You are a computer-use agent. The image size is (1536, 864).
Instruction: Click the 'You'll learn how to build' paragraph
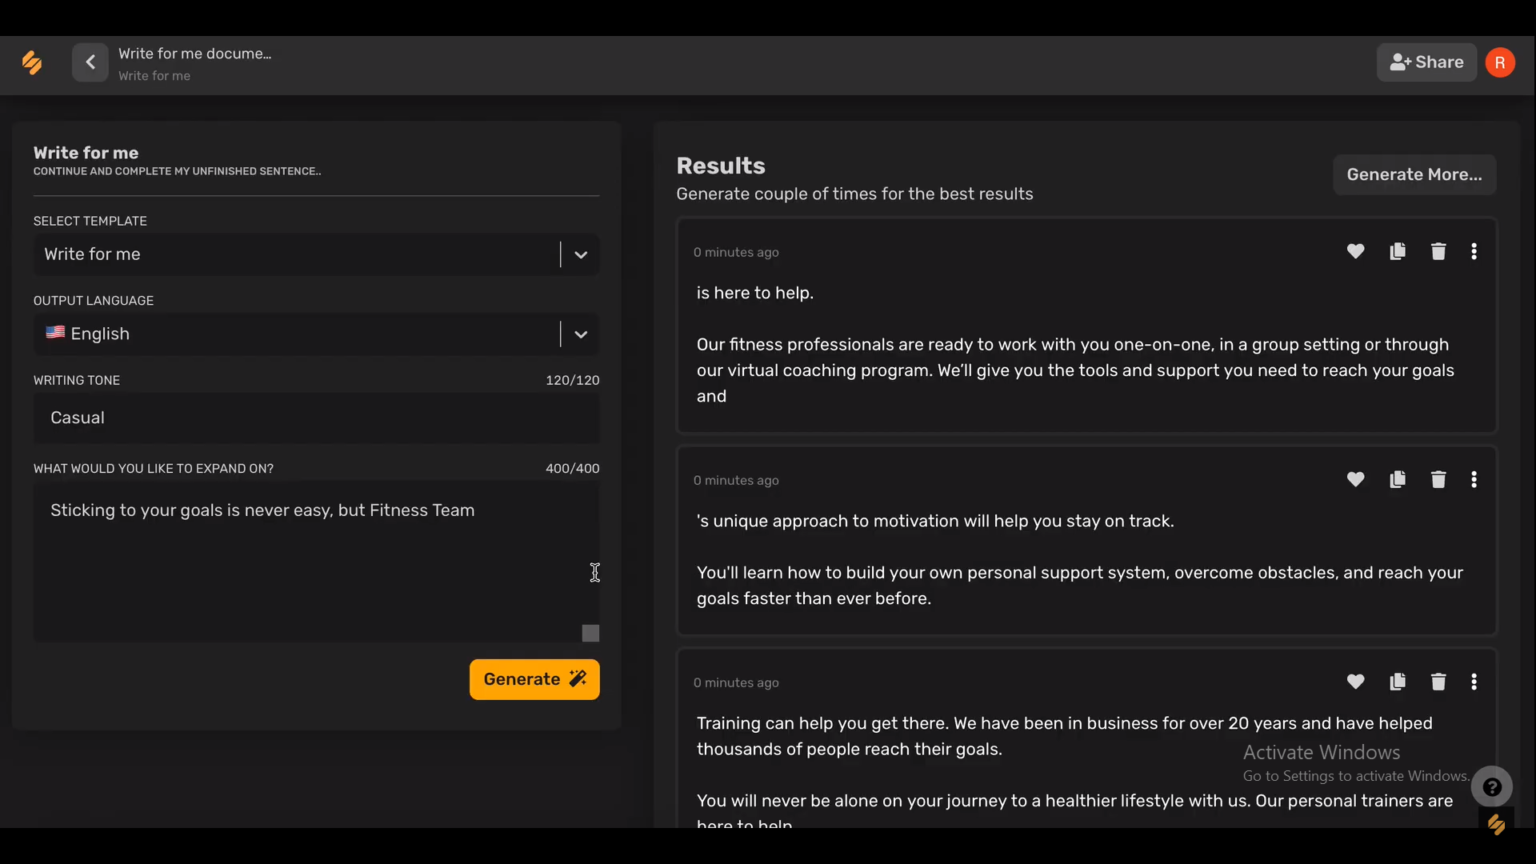coord(1080,586)
